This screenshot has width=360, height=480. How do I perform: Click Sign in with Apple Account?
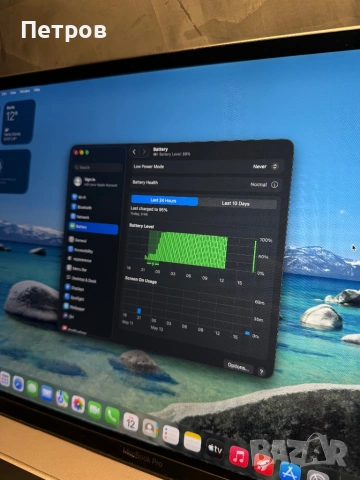tap(96, 182)
